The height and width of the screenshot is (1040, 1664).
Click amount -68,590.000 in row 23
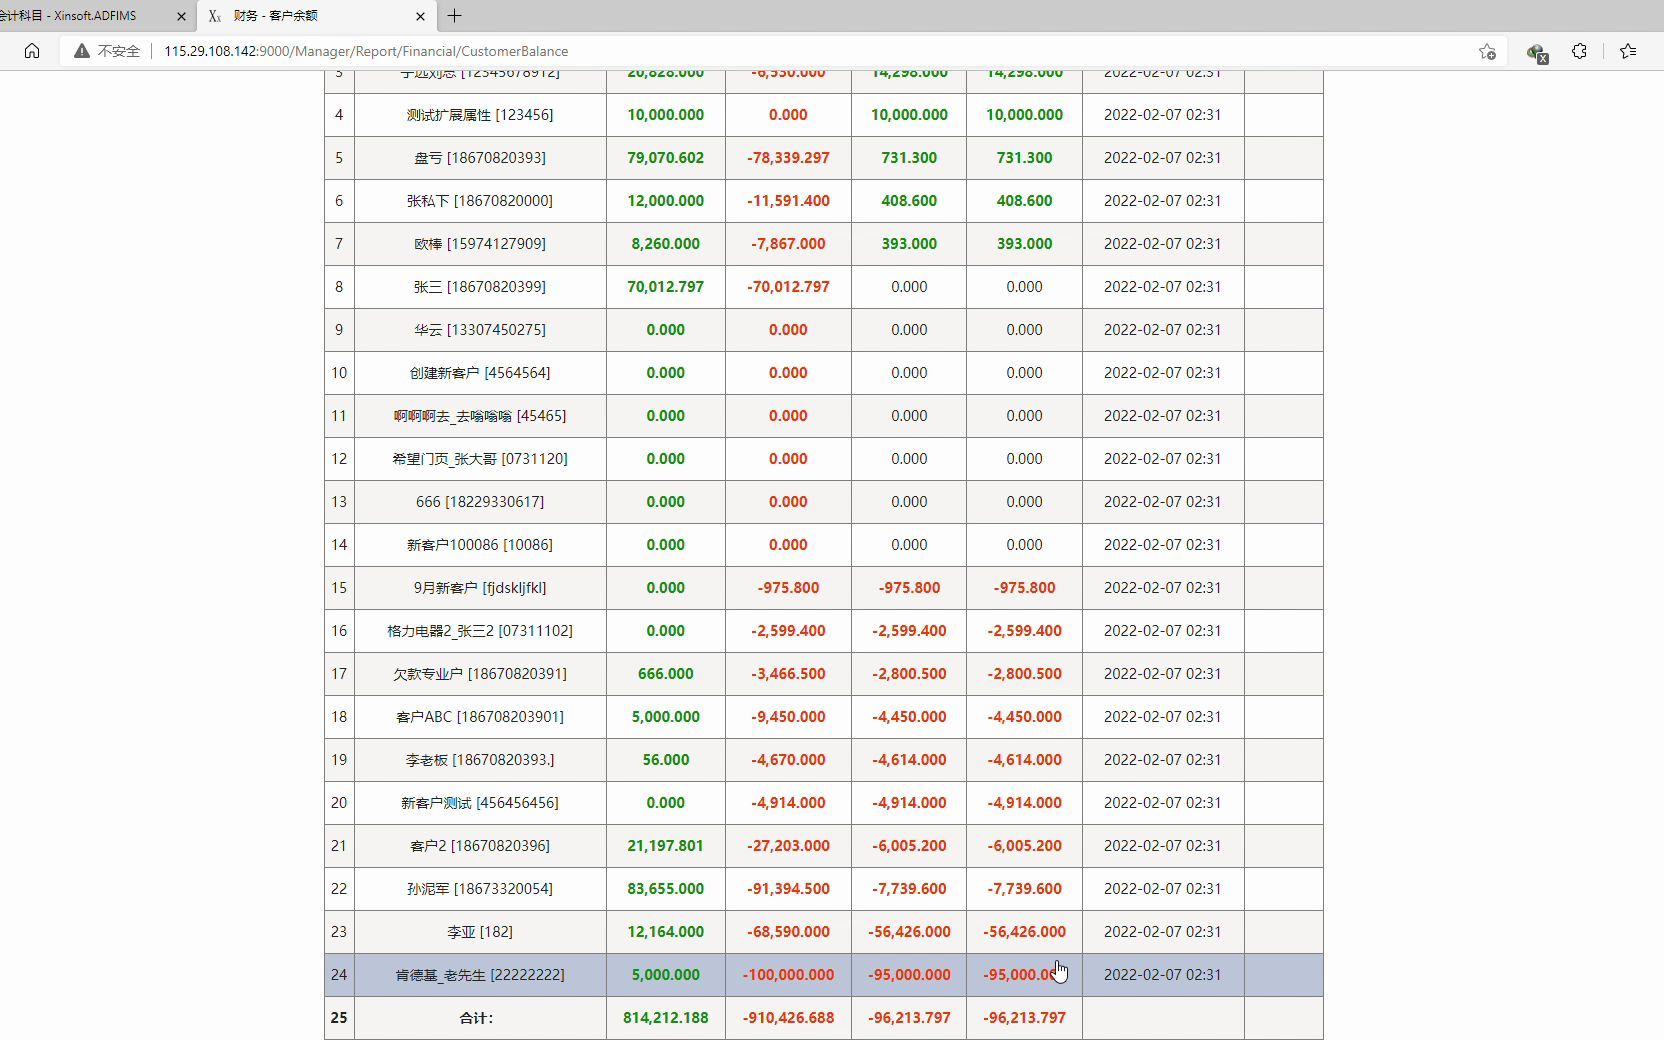coord(788,932)
